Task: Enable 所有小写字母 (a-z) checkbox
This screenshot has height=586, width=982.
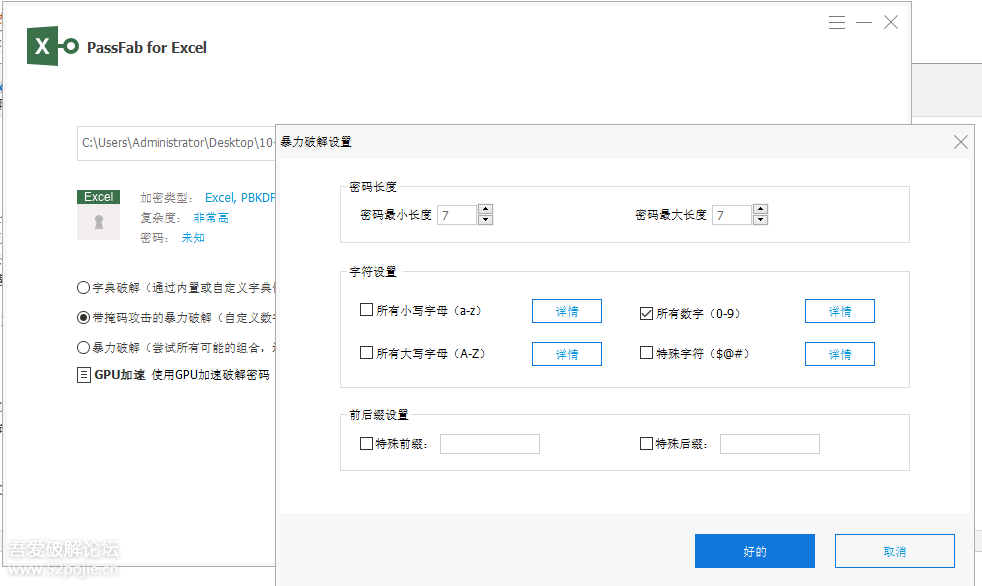Action: coord(366,309)
